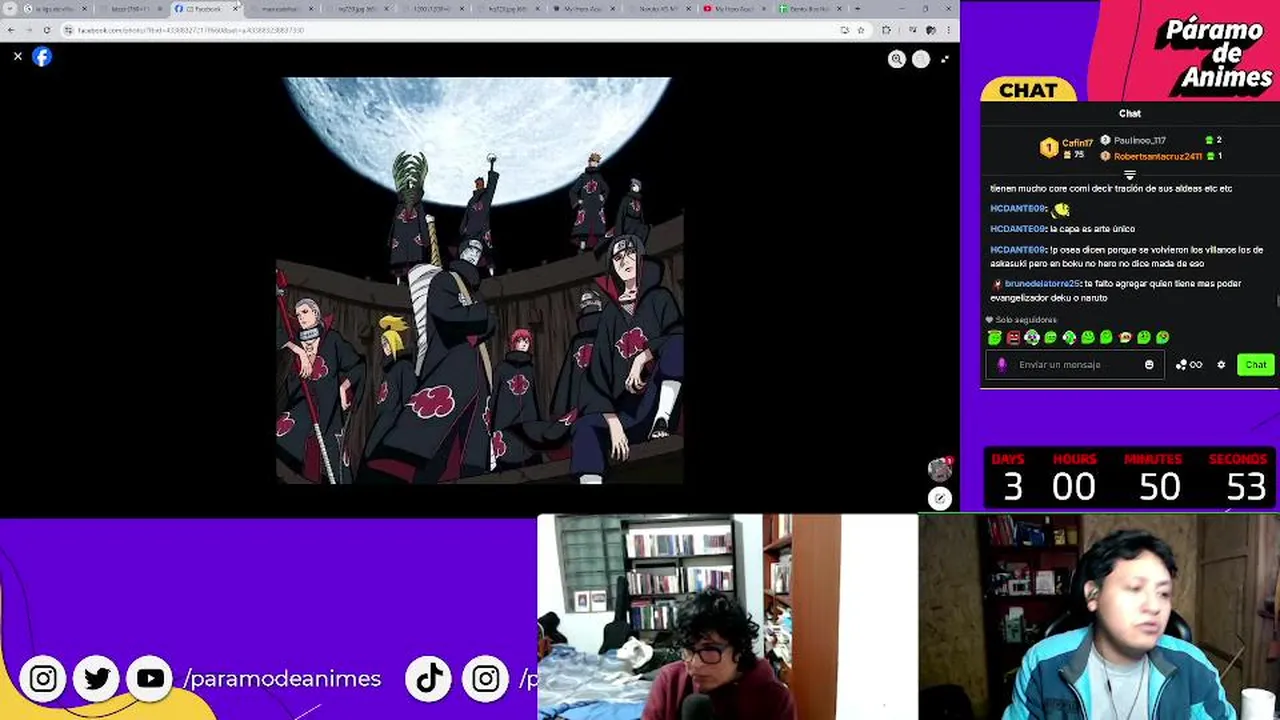Click the profile avatar above the pencil icon
Viewport: 1280px width, 720px height.
939,469
